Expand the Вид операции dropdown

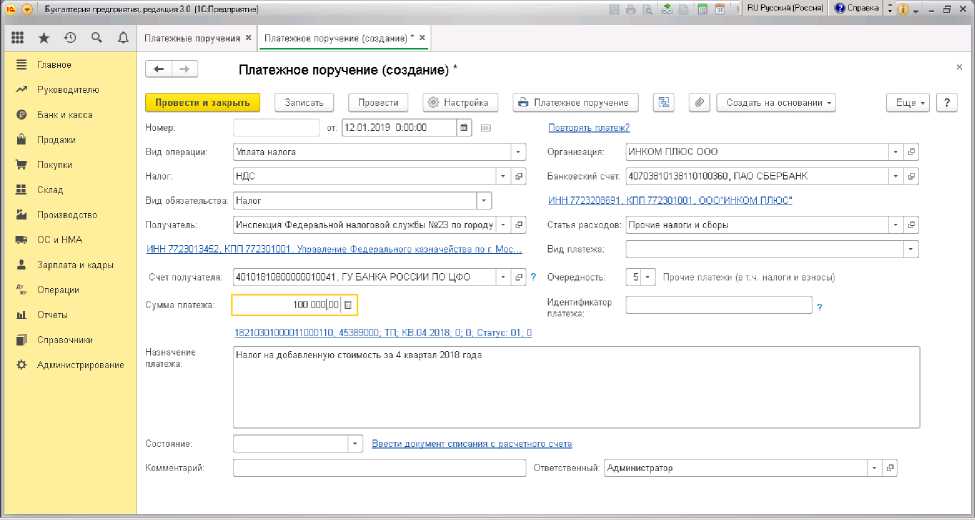click(518, 152)
